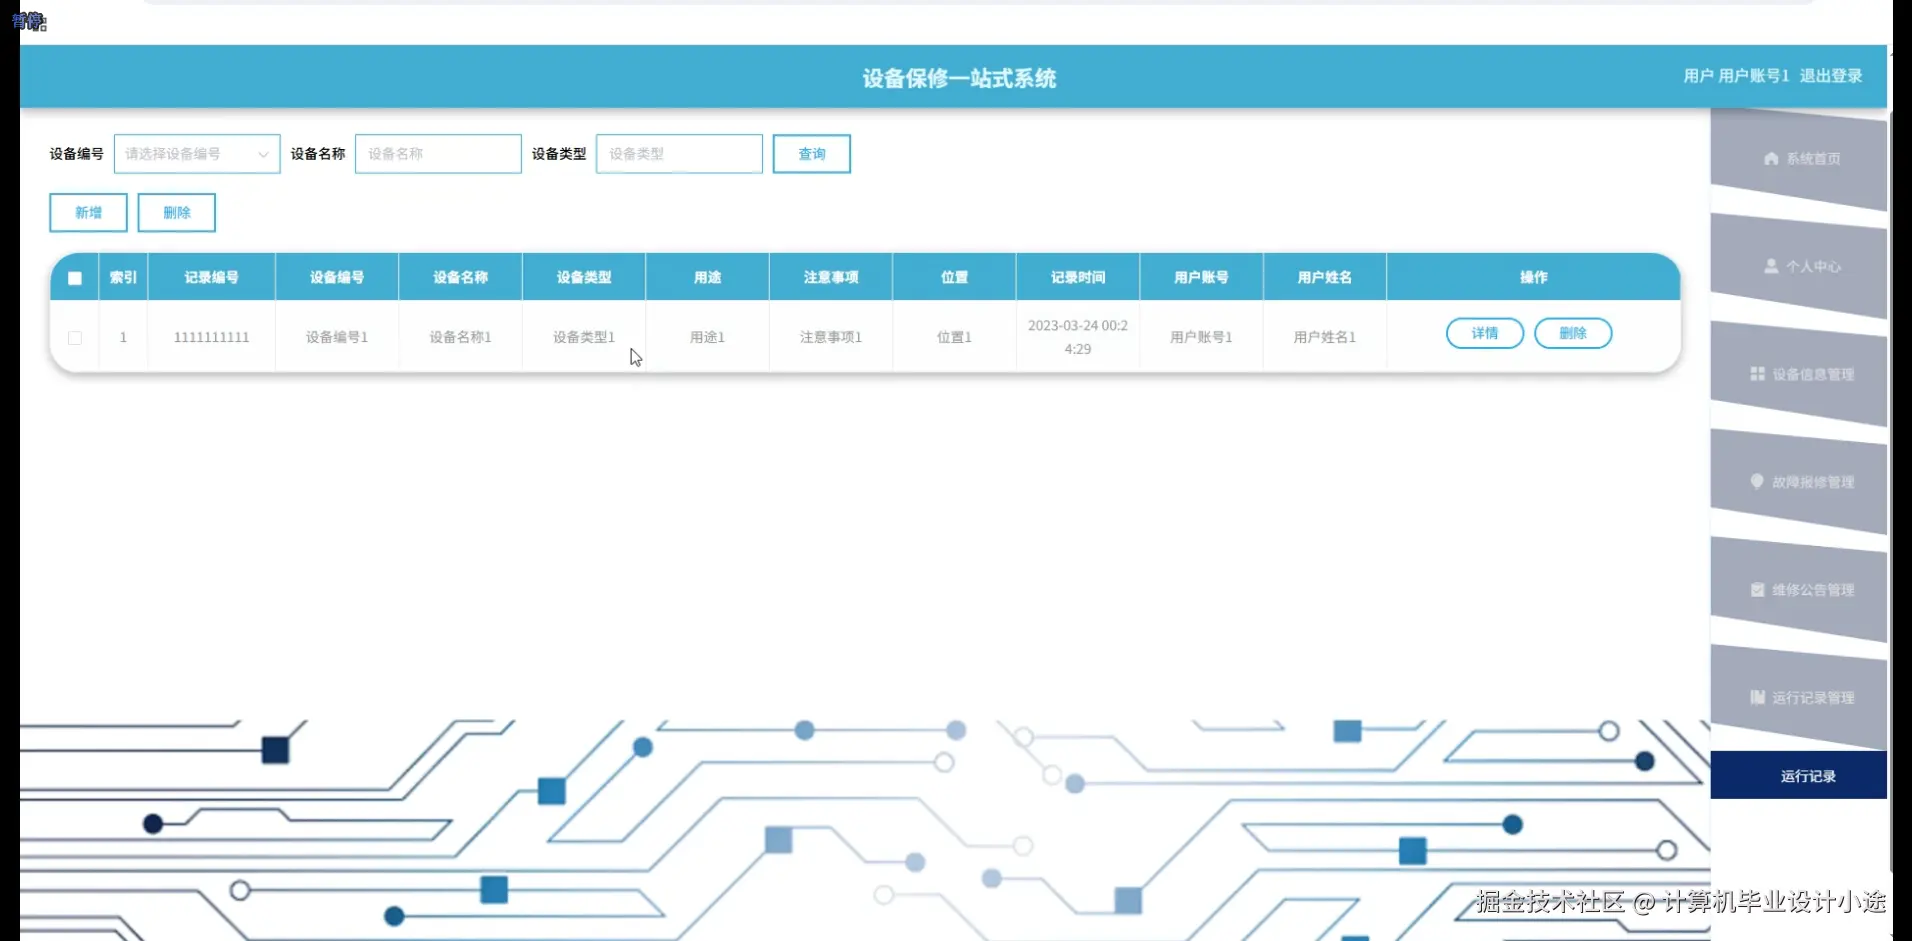This screenshot has height=941, width=1912.
Task: Select the cell 设备名称1
Action: click(460, 337)
